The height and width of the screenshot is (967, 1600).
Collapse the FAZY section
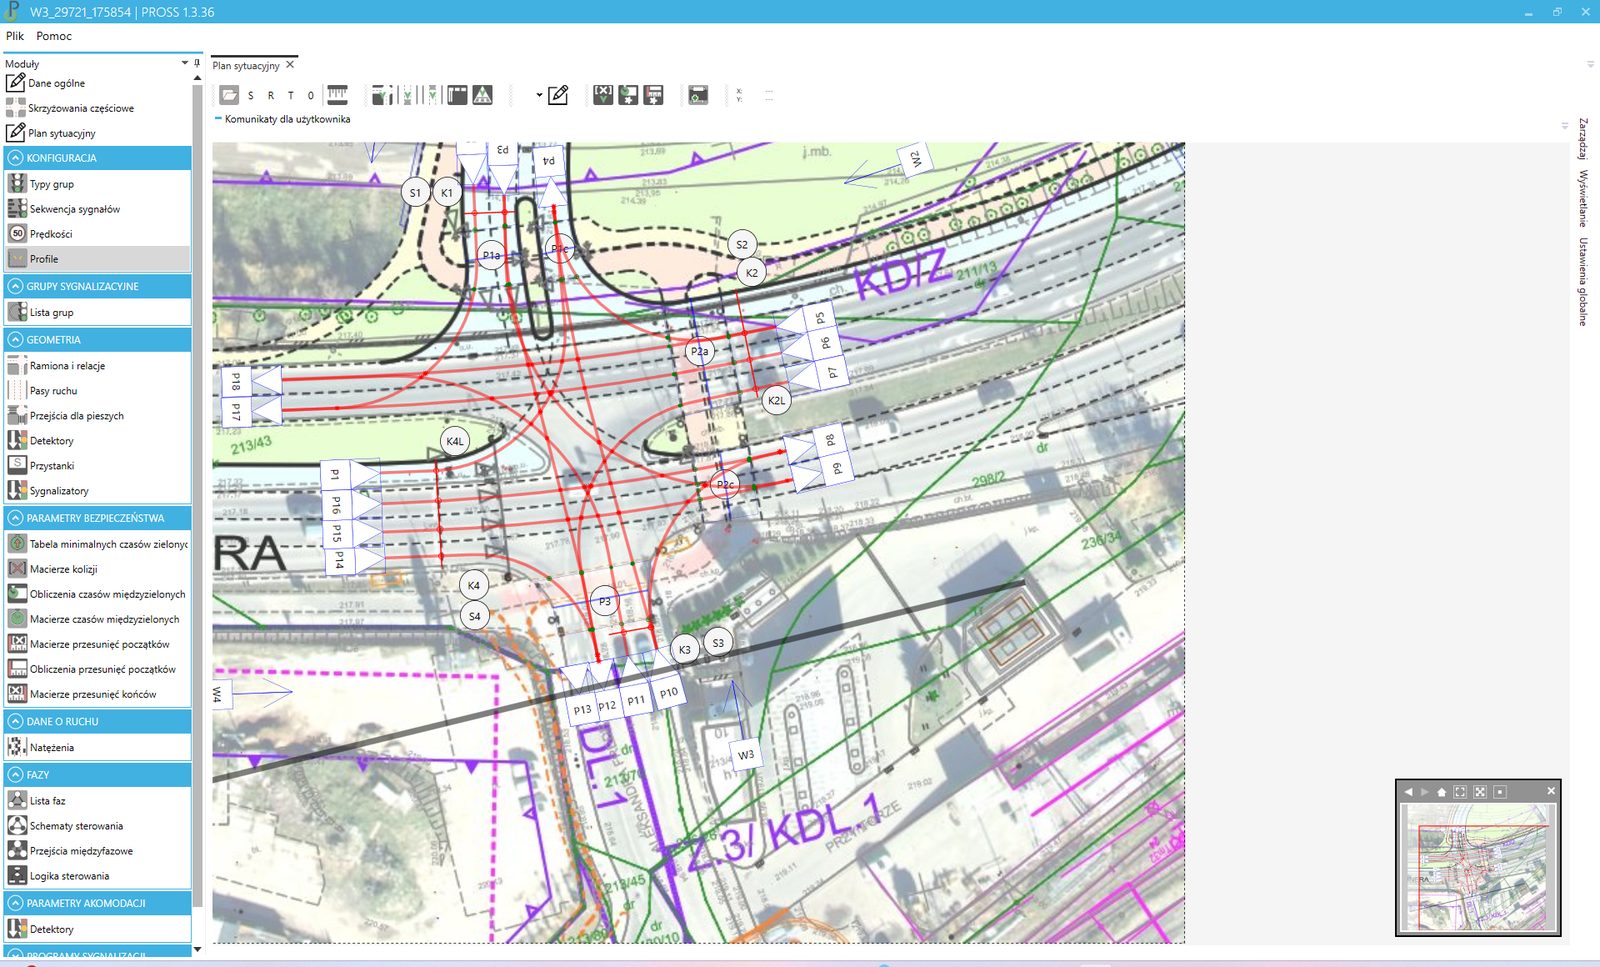coord(15,775)
